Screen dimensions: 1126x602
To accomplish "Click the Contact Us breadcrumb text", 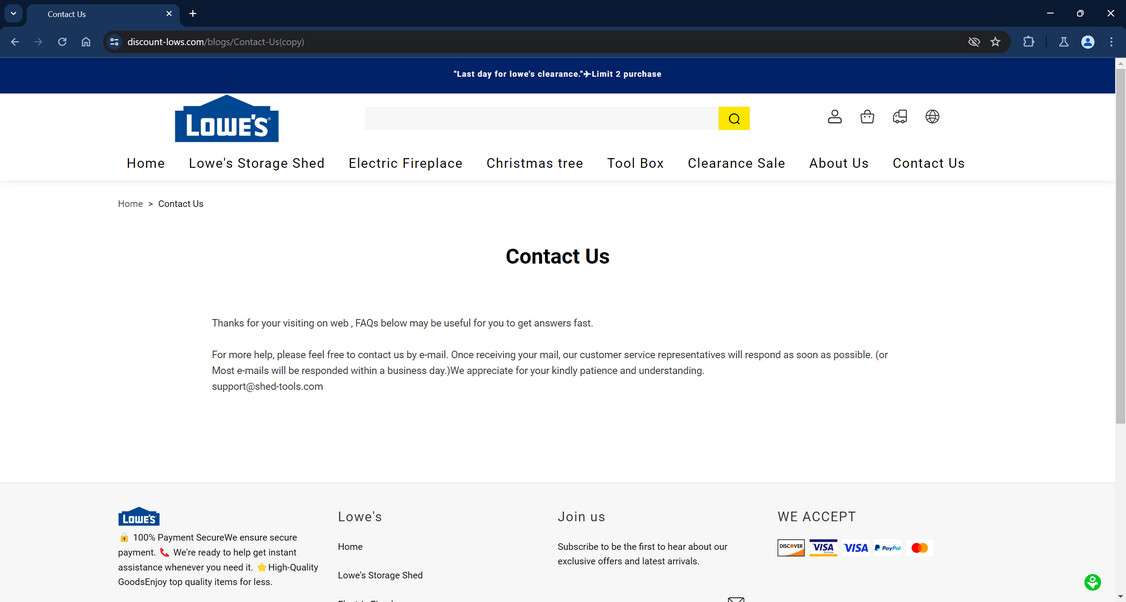I will click(x=180, y=204).
